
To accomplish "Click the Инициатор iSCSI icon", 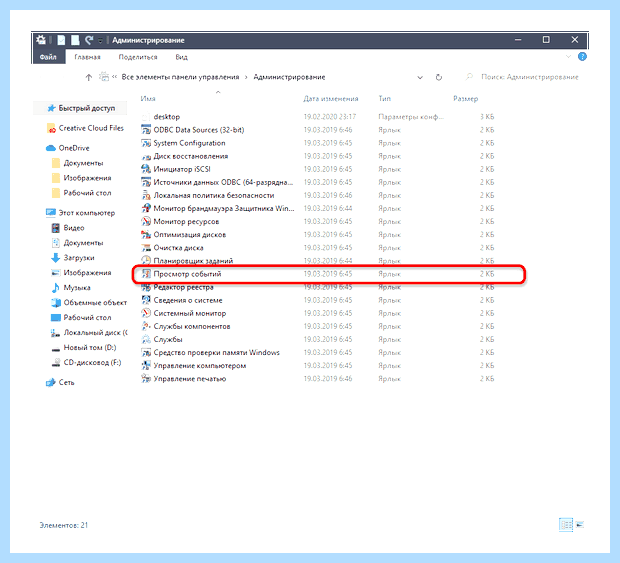I will [x=146, y=169].
